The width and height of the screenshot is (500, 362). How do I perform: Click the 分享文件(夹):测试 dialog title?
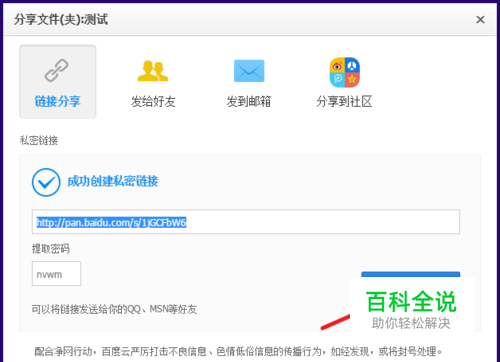(61, 19)
